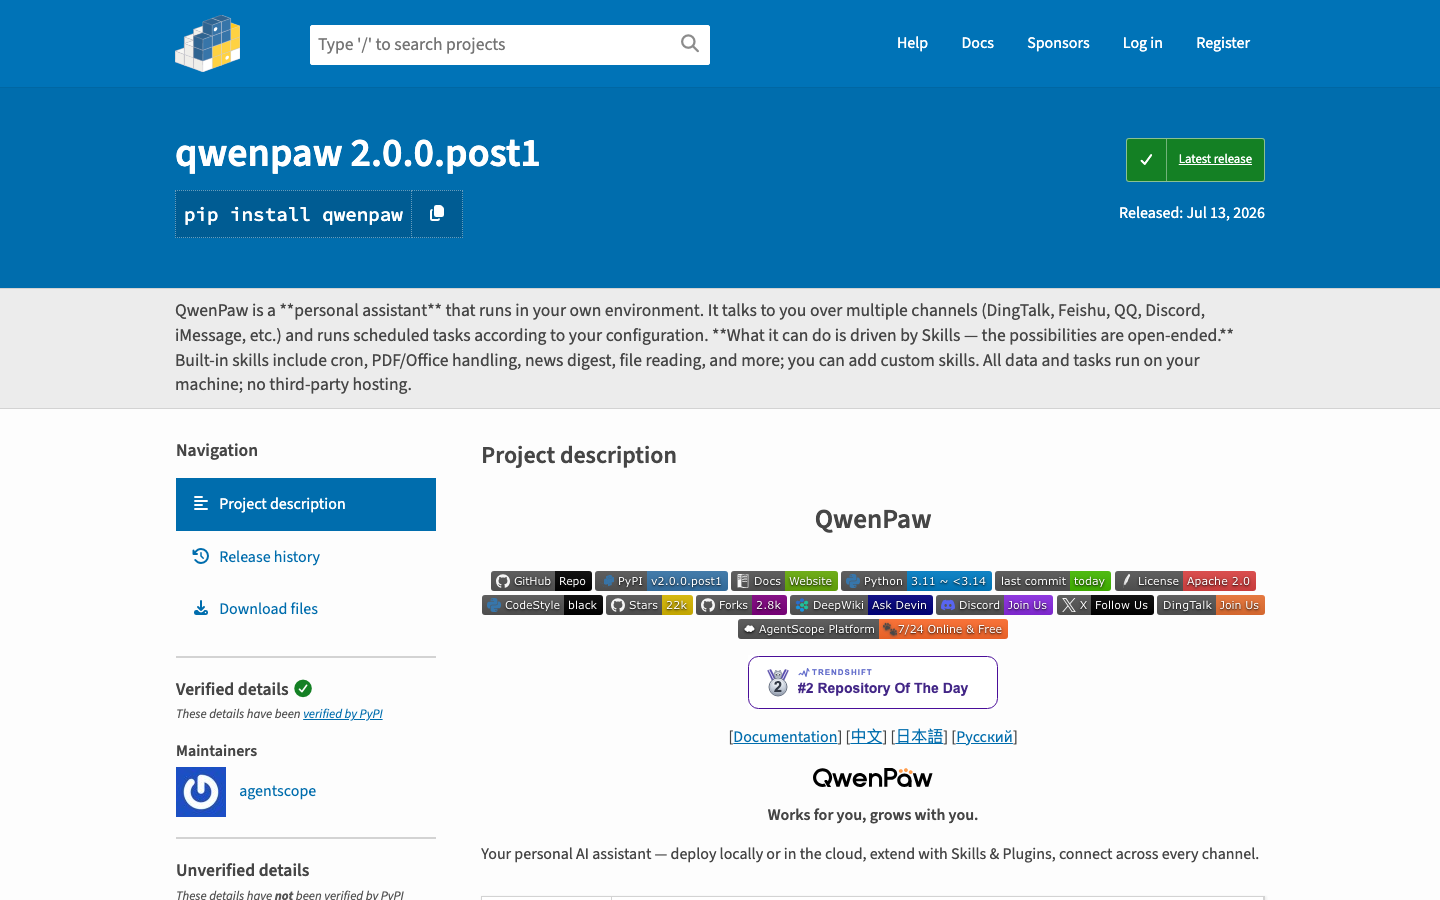Click the Project description heading

[579, 455]
